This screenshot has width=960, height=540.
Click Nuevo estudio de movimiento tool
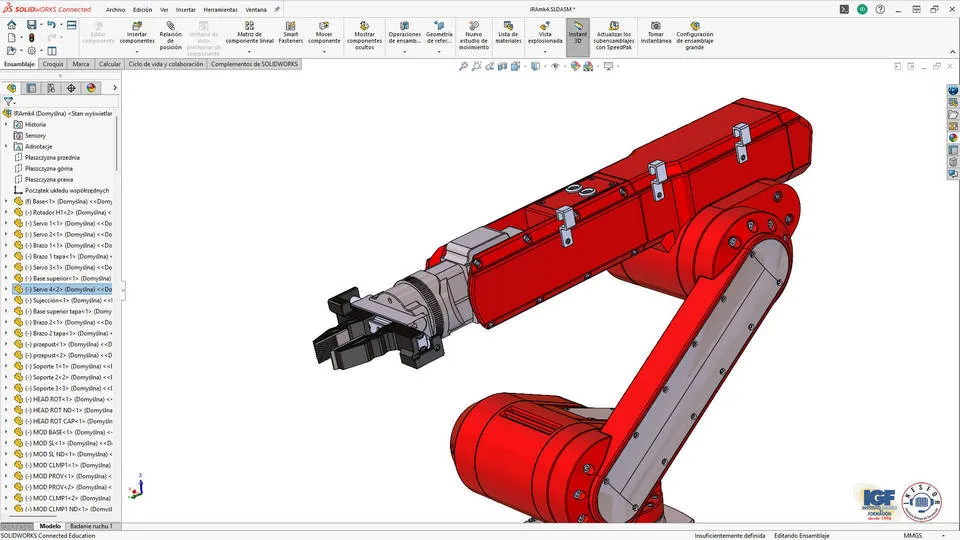pos(474,36)
